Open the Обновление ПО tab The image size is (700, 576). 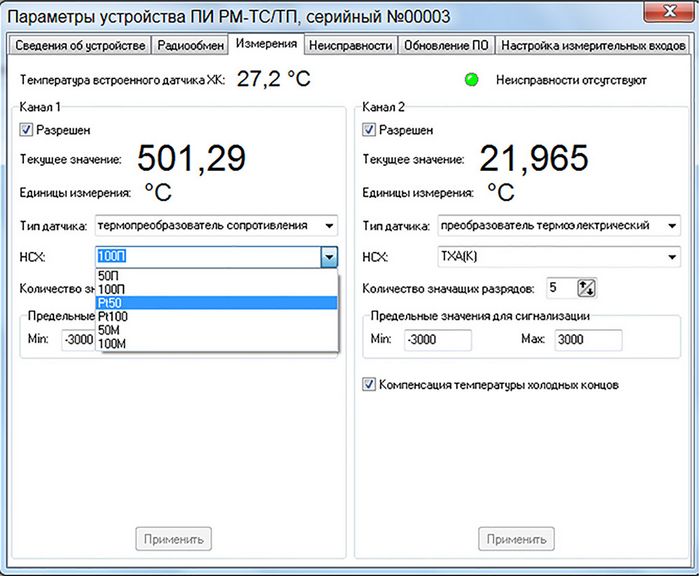pos(446,45)
